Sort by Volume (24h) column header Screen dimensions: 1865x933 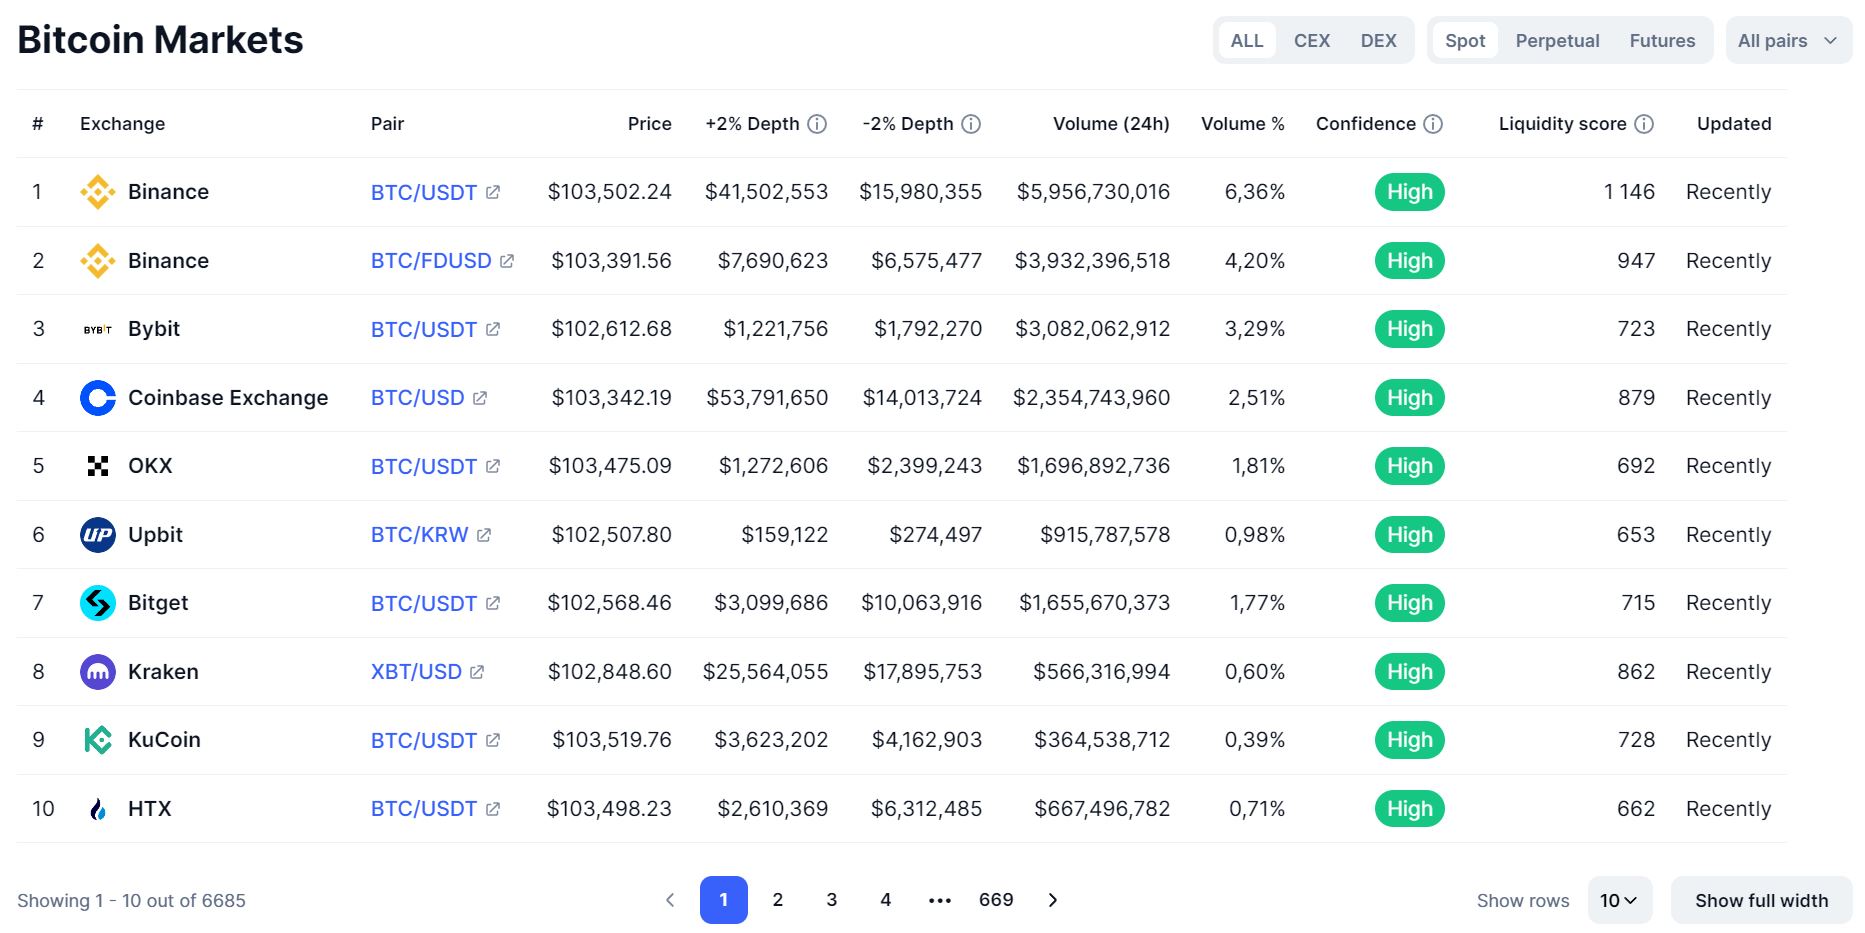1110,124
